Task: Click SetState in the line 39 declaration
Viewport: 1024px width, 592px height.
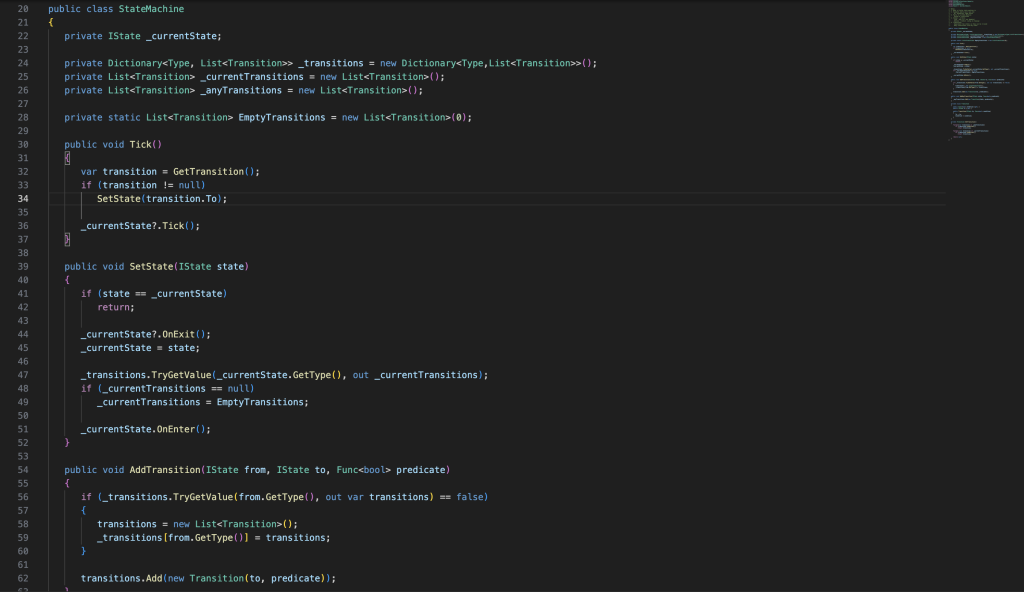Action: pyautogui.click(x=150, y=266)
